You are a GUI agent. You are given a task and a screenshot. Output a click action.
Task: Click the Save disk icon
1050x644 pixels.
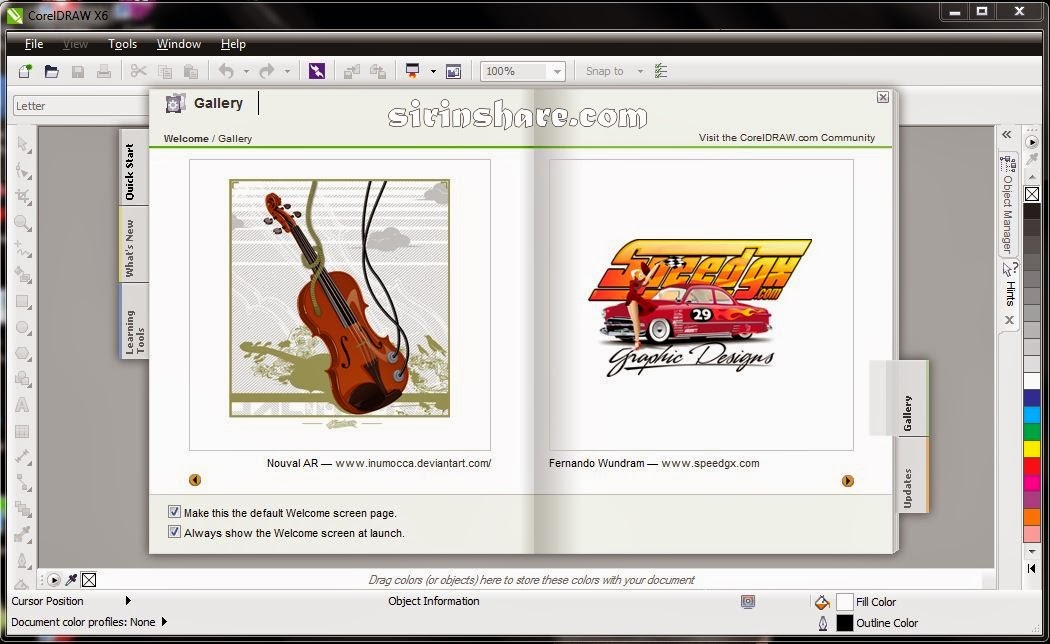click(x=78, y=71)
